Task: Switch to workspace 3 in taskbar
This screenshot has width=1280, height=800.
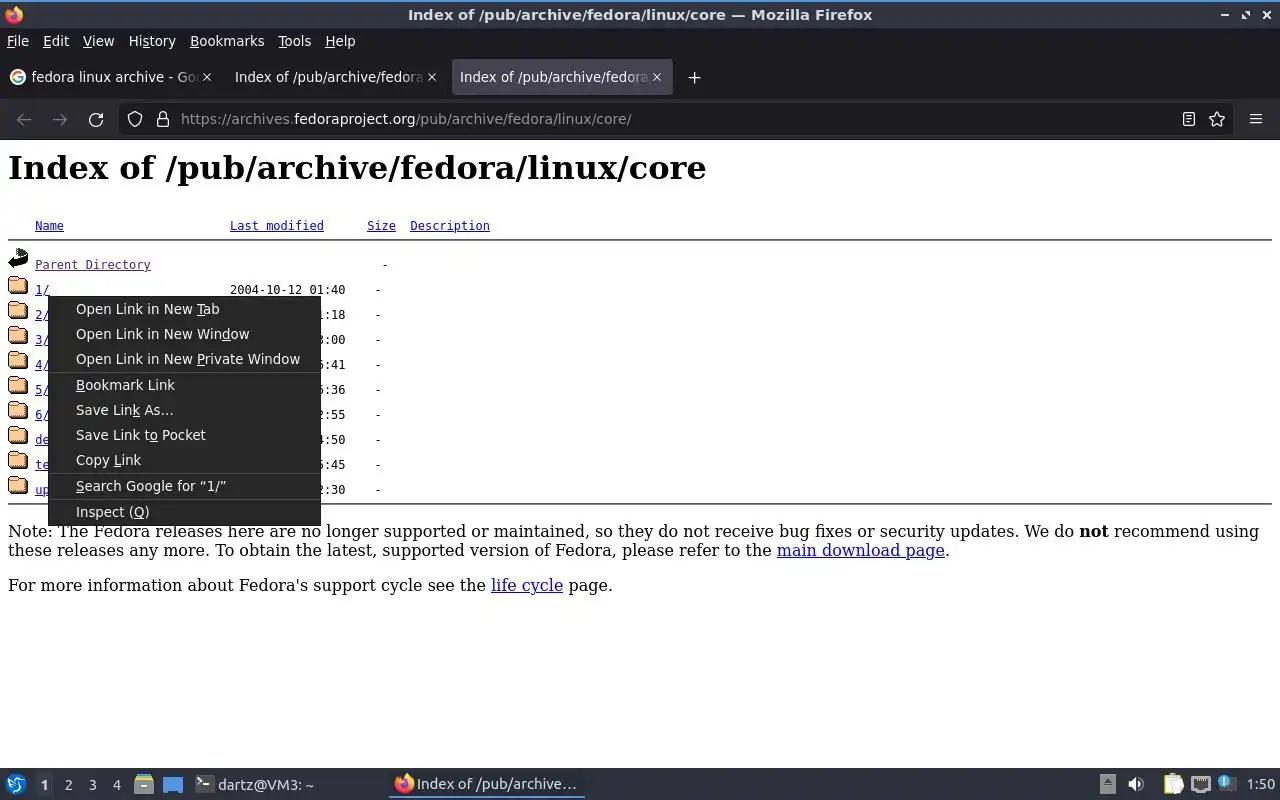Action: 92,785
